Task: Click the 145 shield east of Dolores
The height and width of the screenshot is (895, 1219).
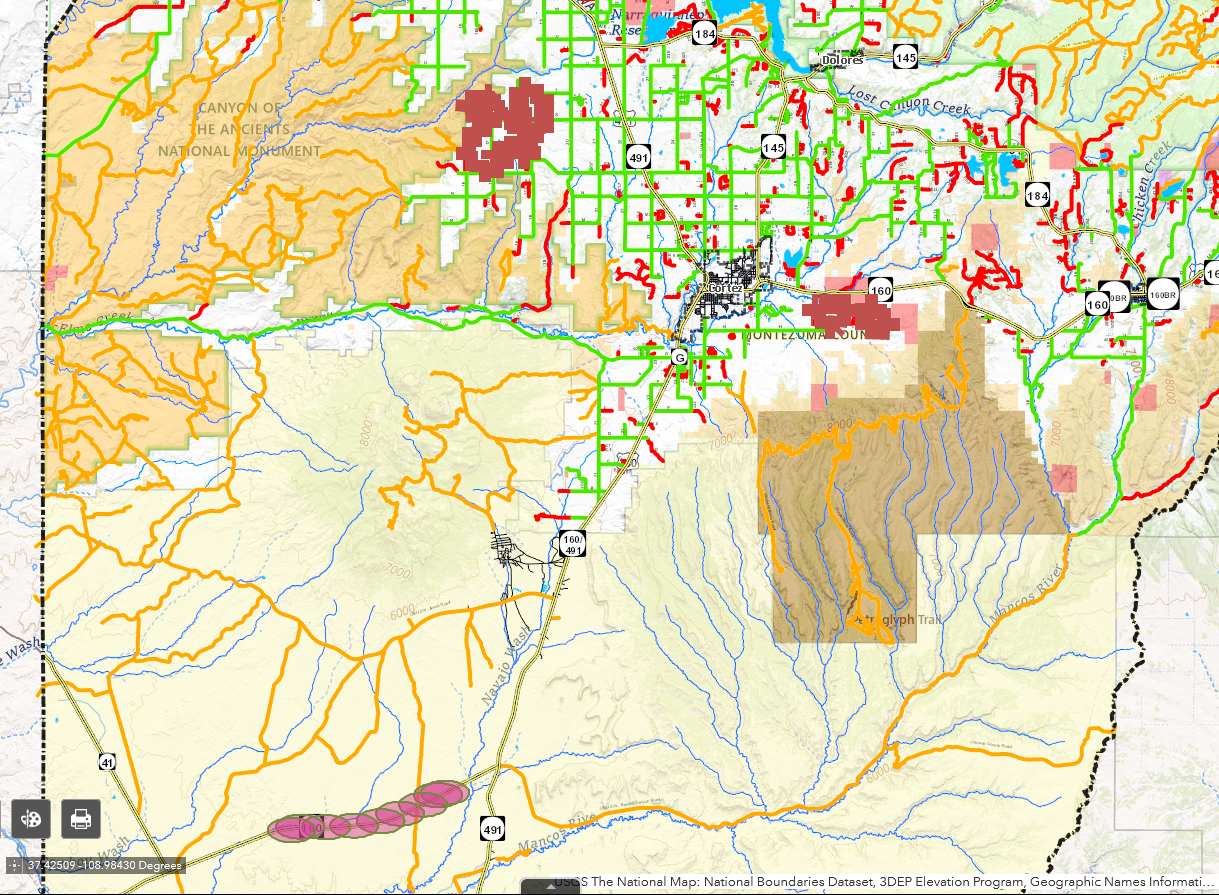Action: 906,59
